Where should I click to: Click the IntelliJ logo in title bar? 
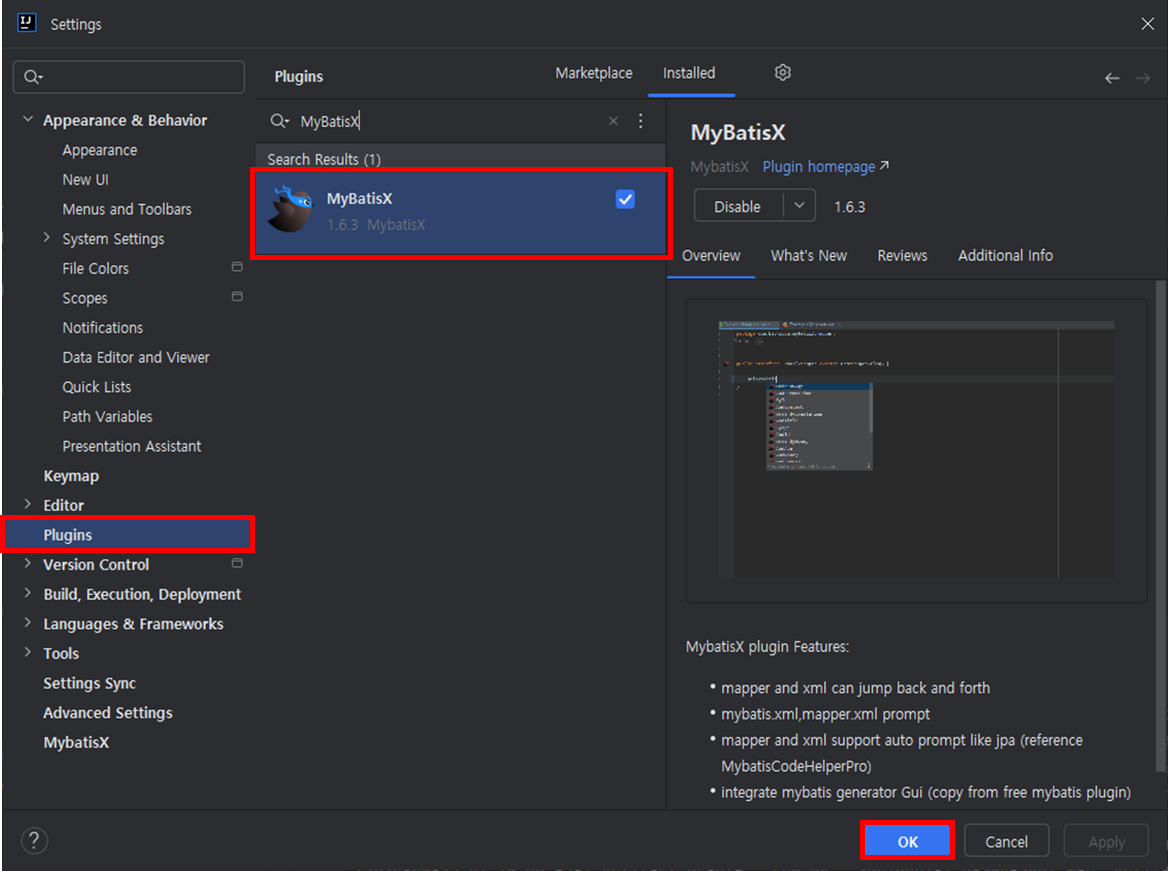pyautogui.click(x=27, y=23)
